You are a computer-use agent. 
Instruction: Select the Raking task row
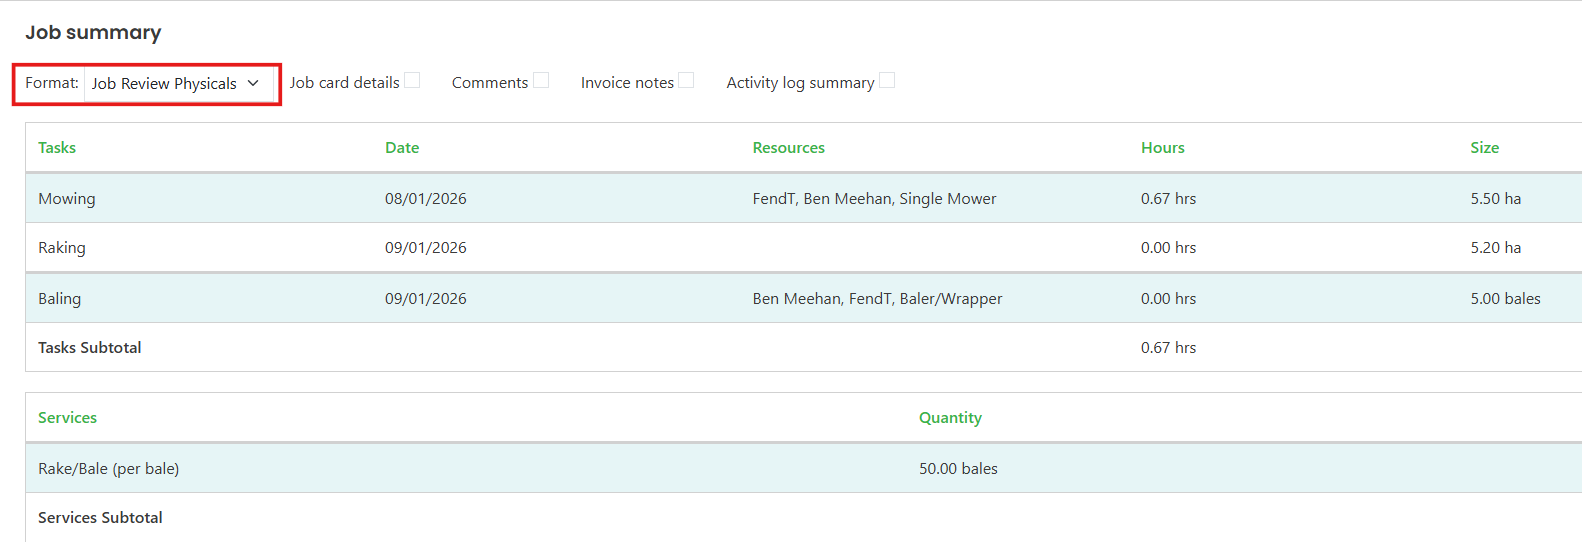[x=804, y=247]
